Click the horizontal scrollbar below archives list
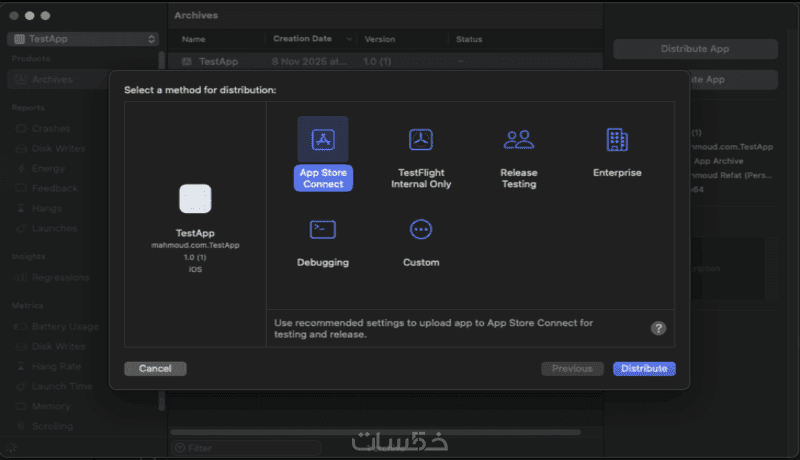 tap(376, 432)
